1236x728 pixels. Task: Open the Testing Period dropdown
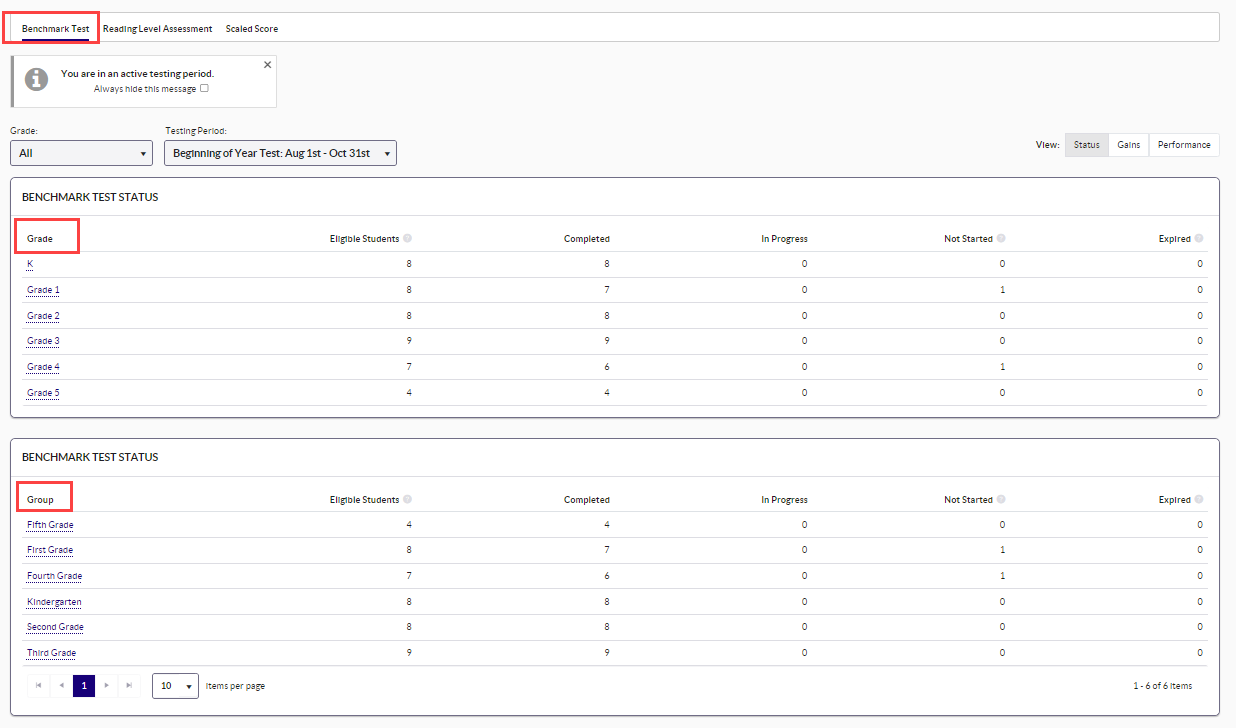(280, 153)
